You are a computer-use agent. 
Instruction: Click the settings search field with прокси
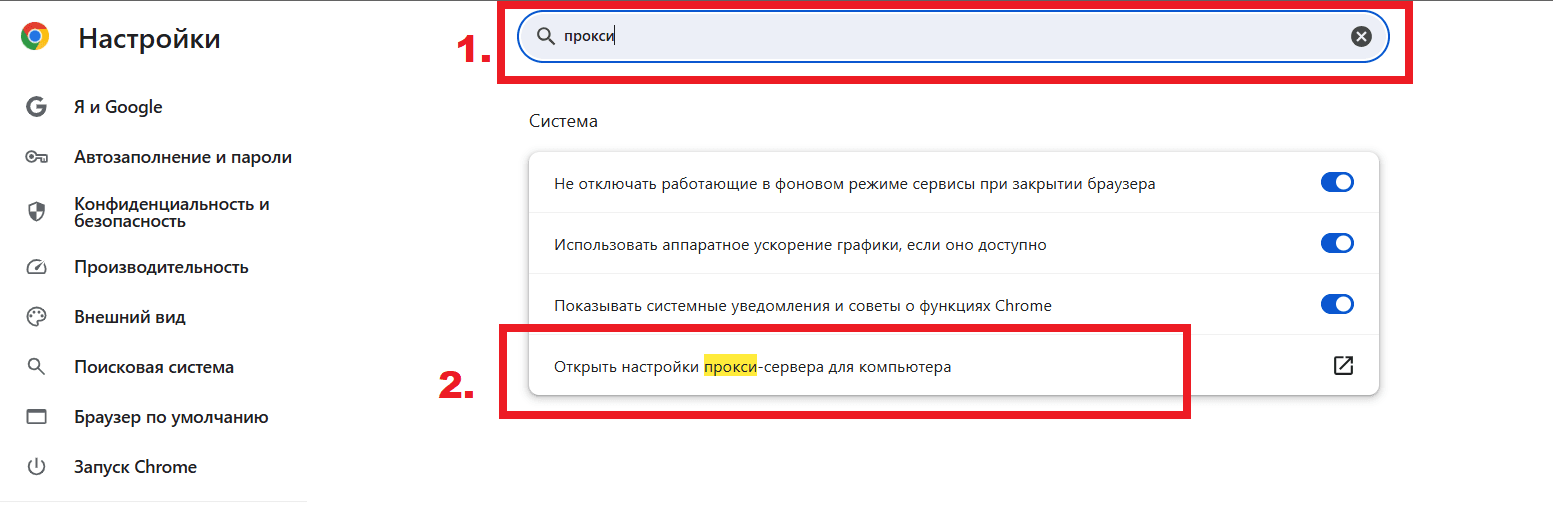click(953, 37)
